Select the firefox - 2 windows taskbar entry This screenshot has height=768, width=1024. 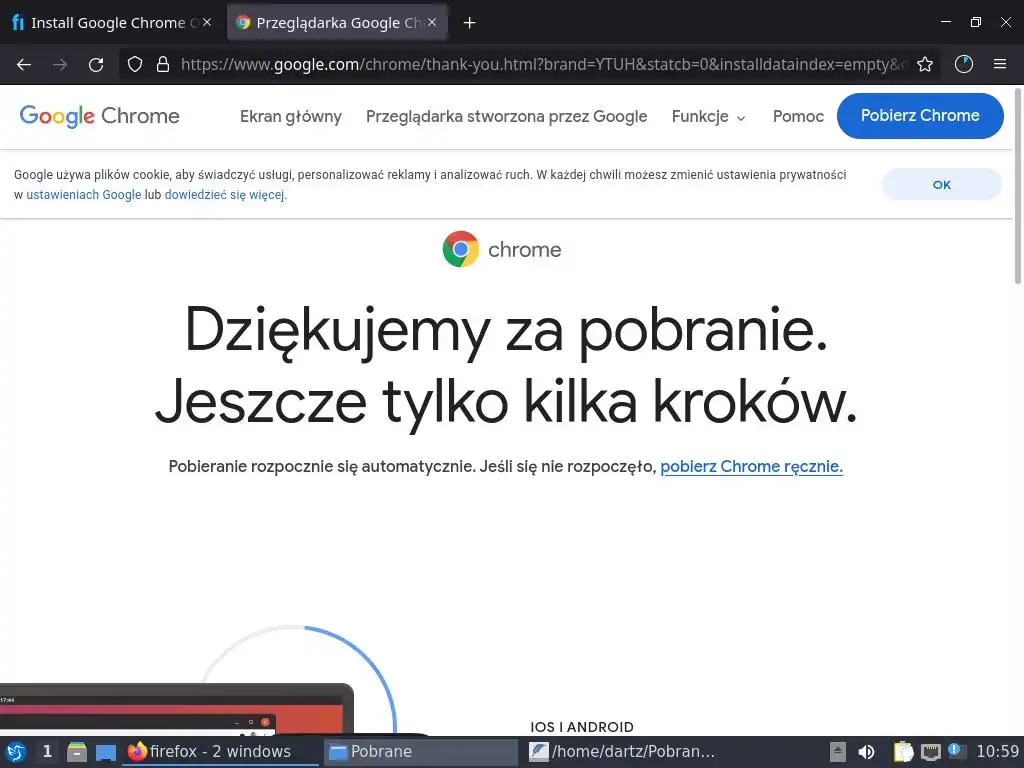pyautogui.click(x=220, y=752)
